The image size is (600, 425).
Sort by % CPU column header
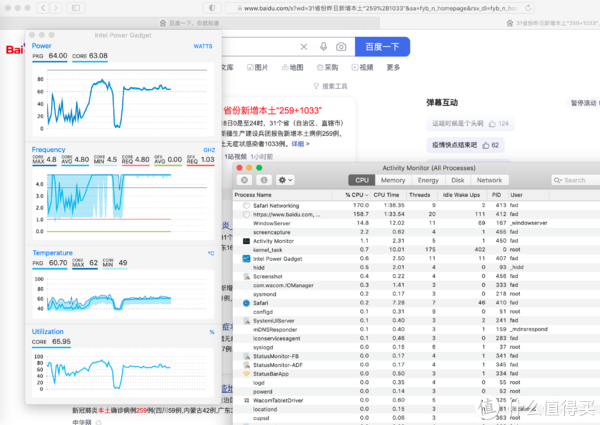coord(352,195)
